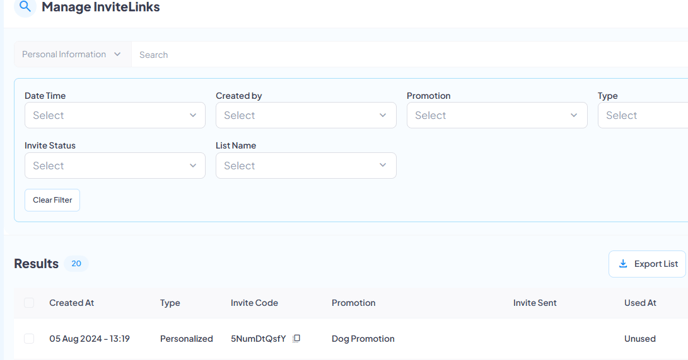The image size is (688, 360).
Task: Open the Personal Information search category dropdown
Action: 73,54
